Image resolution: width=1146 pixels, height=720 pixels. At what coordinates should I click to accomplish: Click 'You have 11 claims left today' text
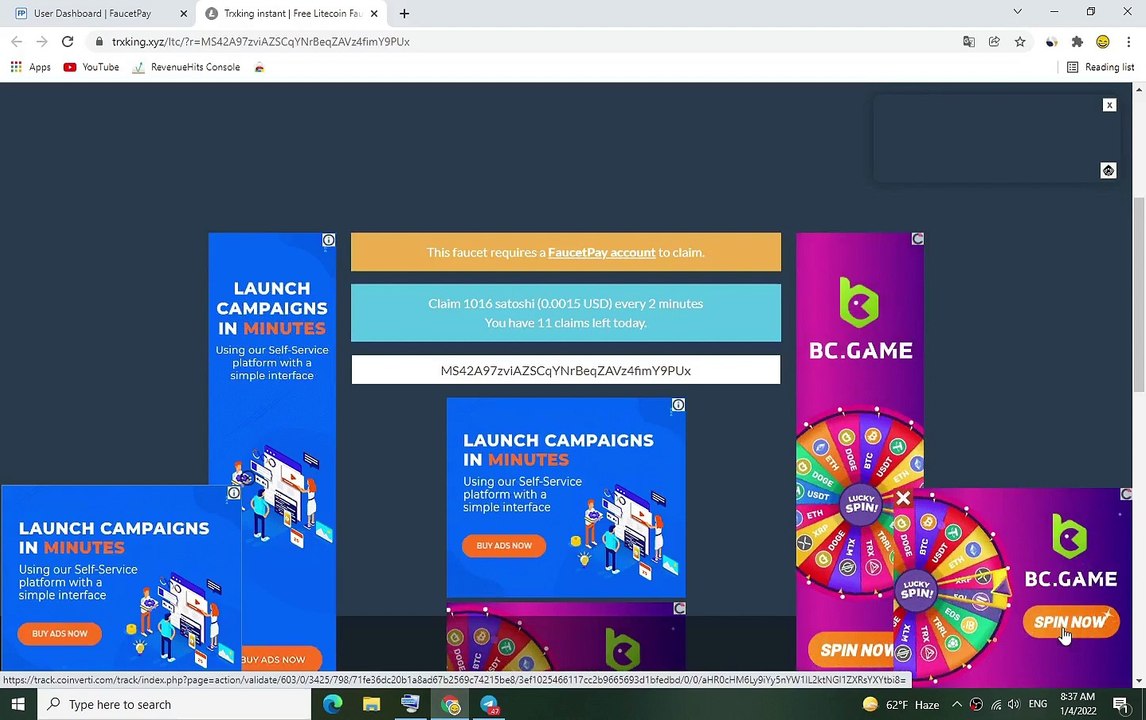coord(566,322)
